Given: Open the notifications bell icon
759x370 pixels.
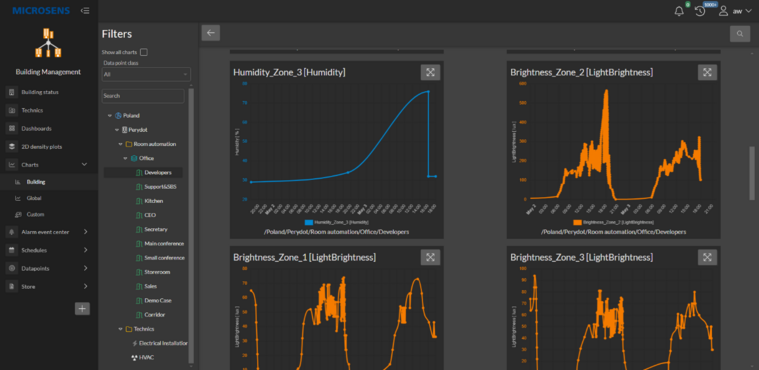Looking at the screenshot, I should click(679, 11).
